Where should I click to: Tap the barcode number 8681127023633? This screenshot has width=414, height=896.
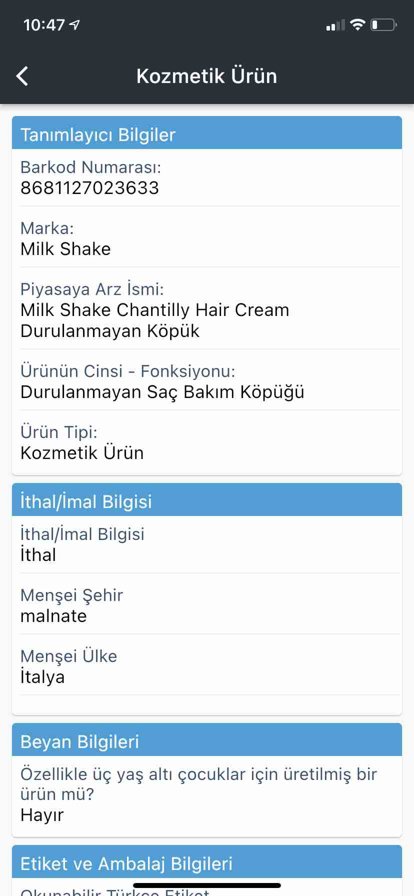pyautogui.click(x=90, y=187)
